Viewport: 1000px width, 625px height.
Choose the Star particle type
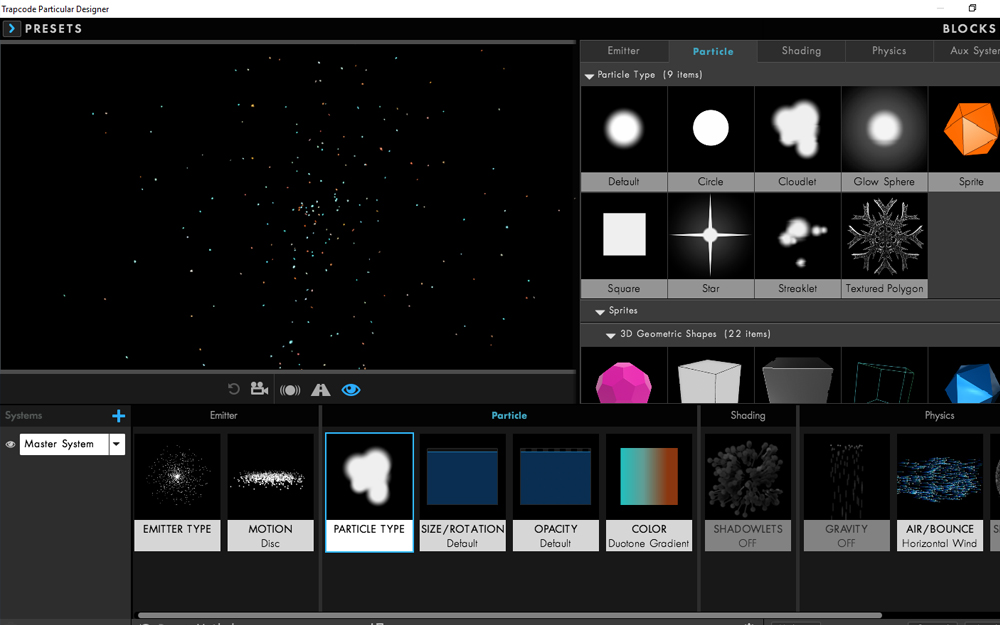click(710, 246)
